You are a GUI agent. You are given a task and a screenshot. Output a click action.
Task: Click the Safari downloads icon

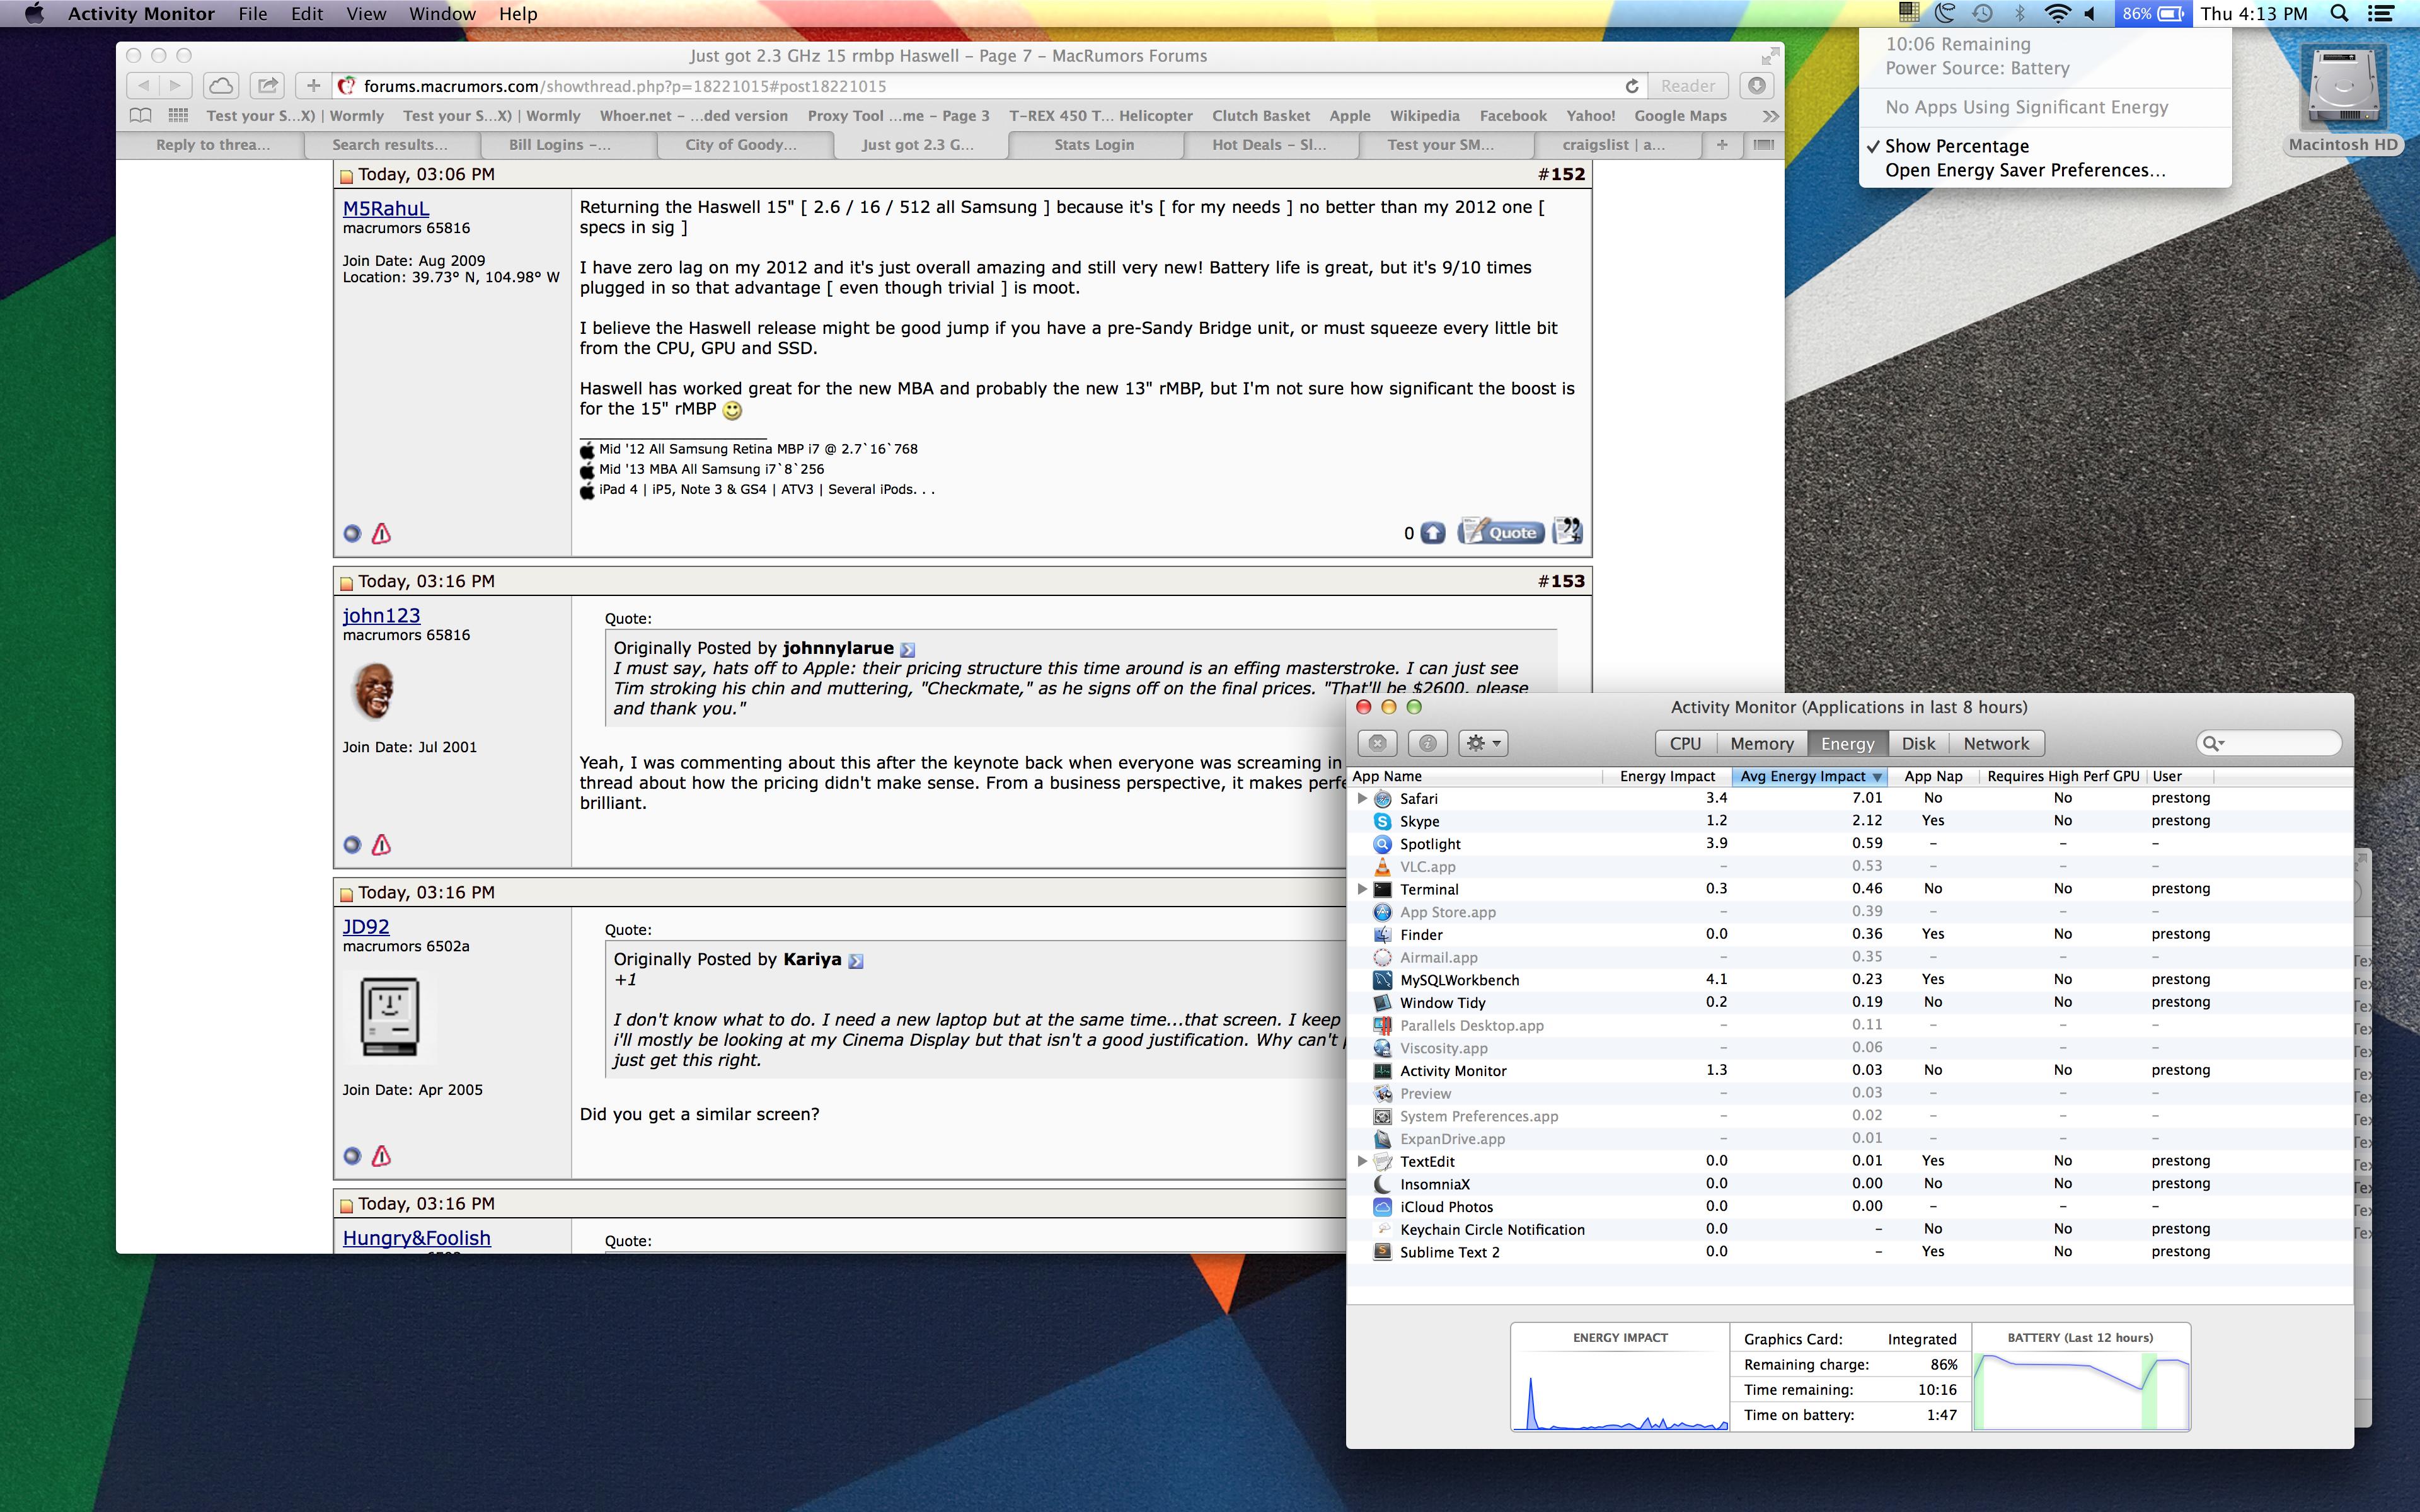(x=1756, y=86)
